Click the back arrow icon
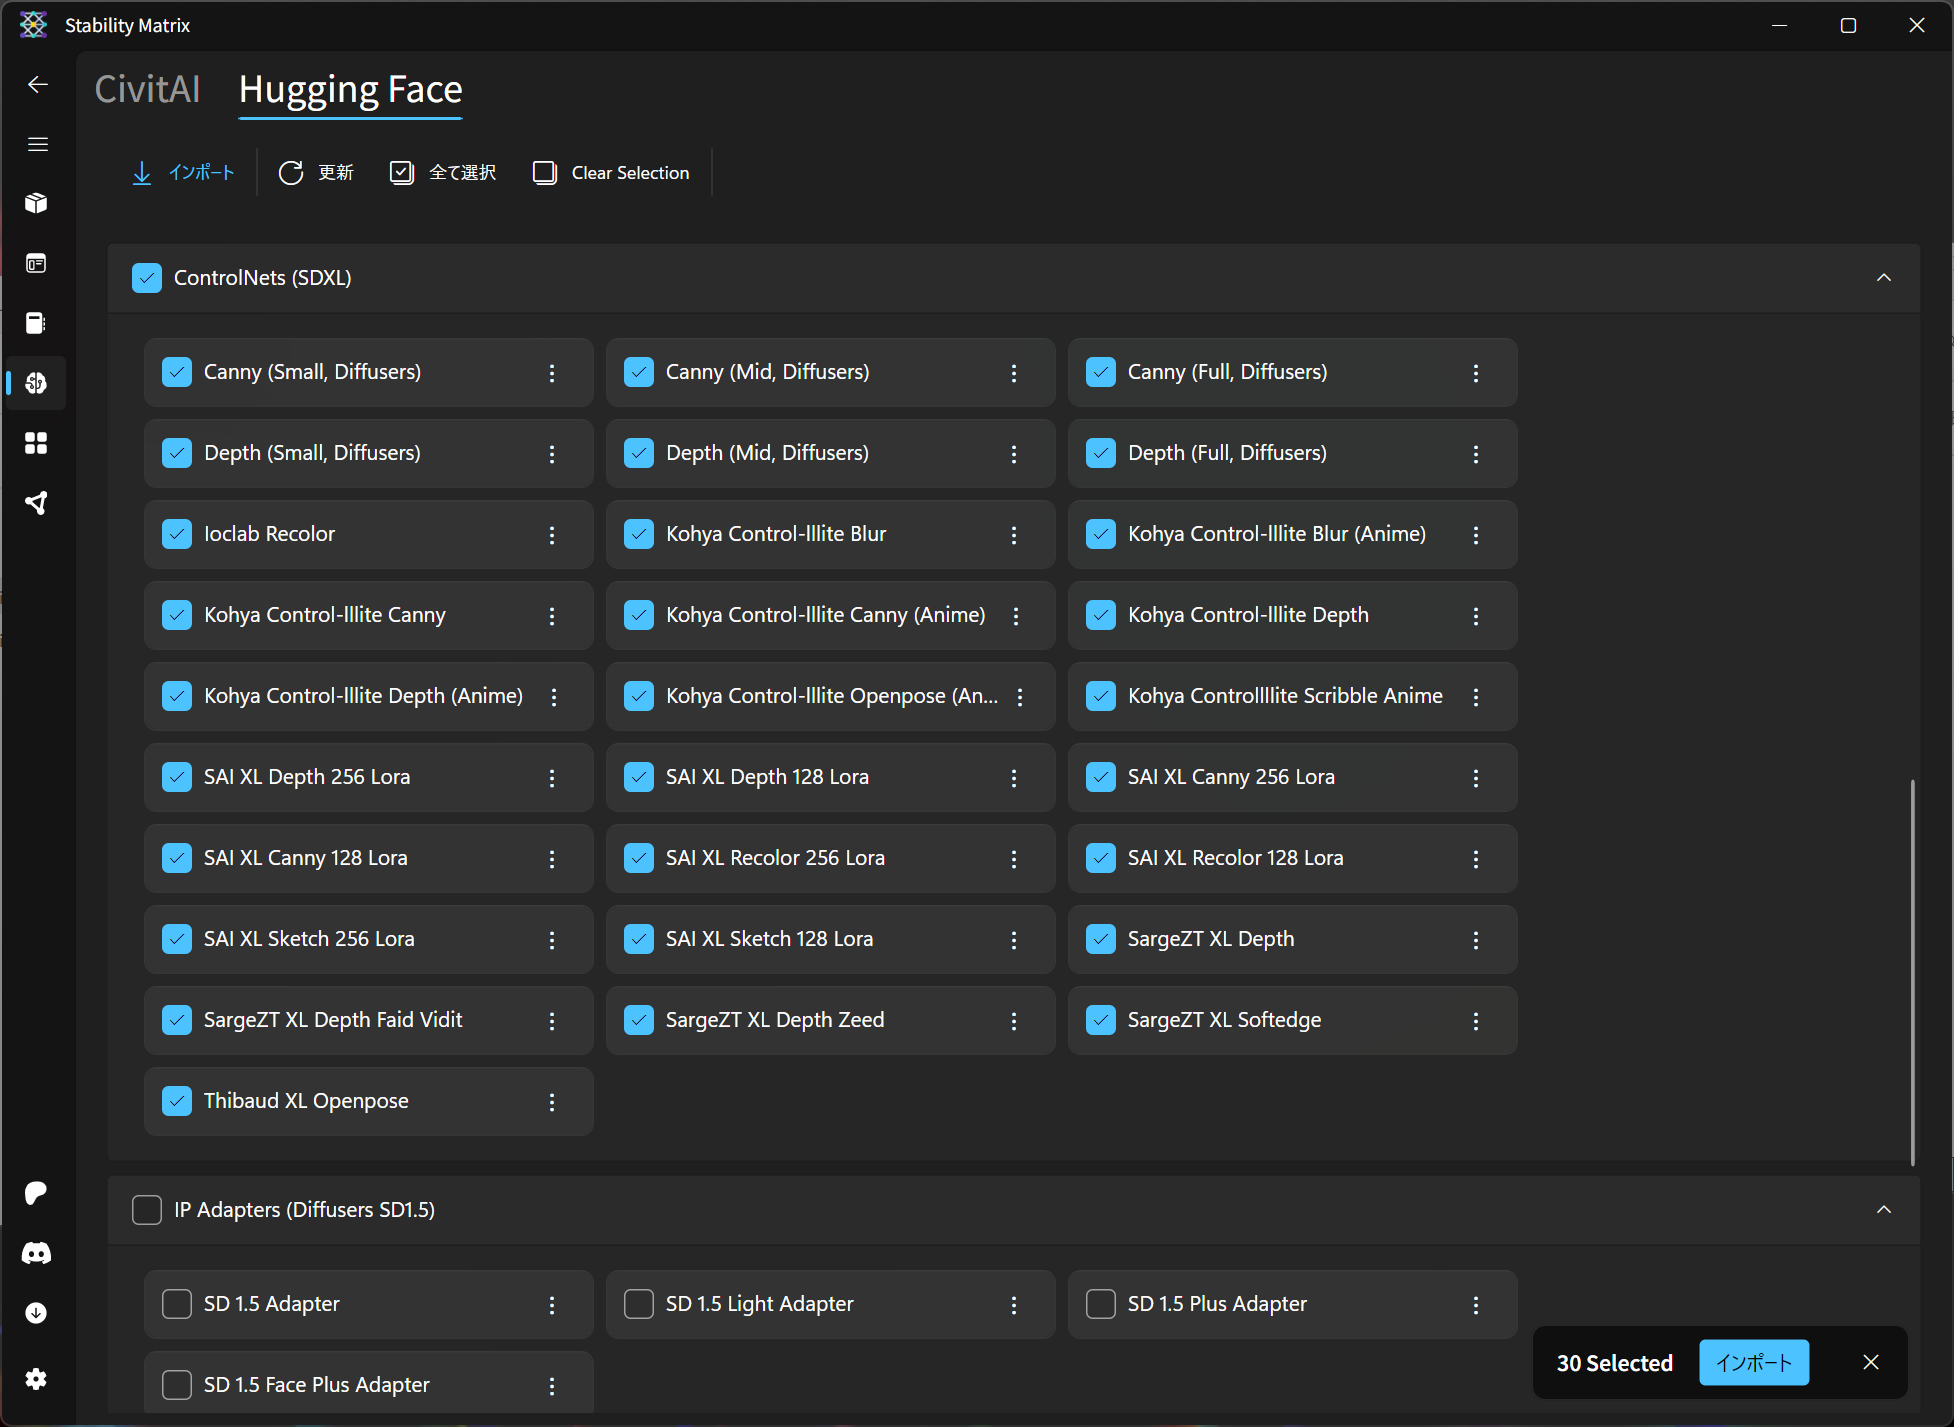The height and width of the screenshot is (1427, 1954). (x=37, y=85)
